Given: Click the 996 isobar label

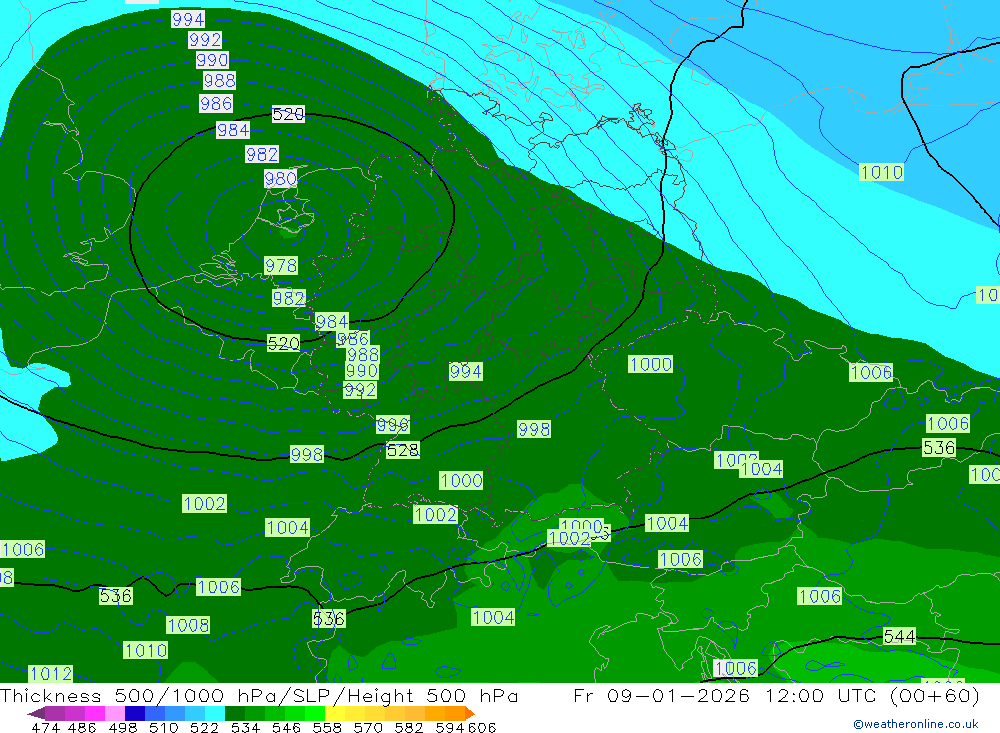Looking at the screenshot, I should pos(393,425).
